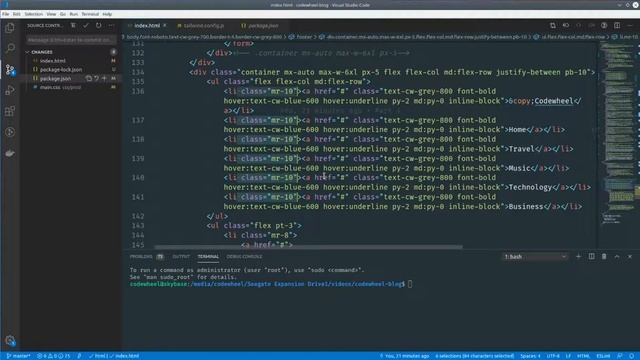The height and width of the screenshot is (360, 640).
Task: Refresh source control with circular arrow icon
Action: coord(98,25)
